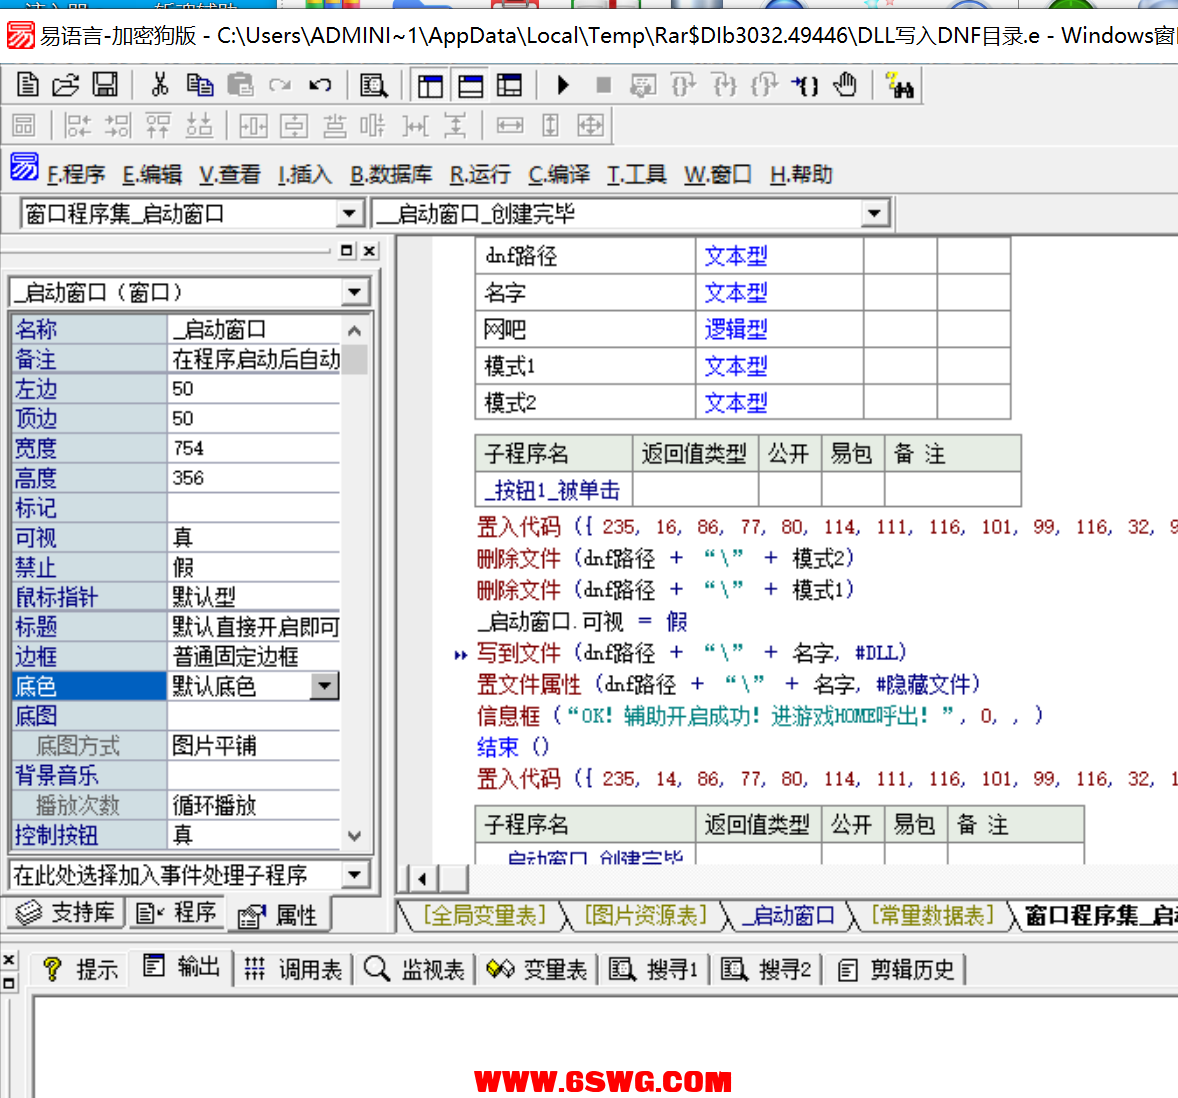Click the Paste toolbar icon

coord(240,85)
